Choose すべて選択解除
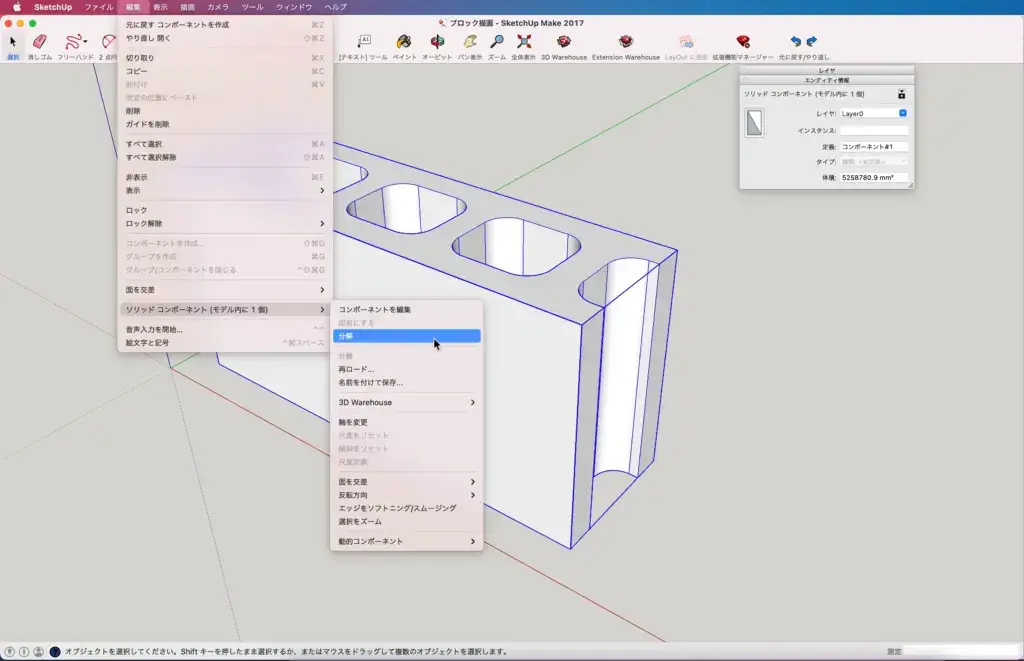The width and height of the screenshot is (1024, 661). pyautogui.click(x=224, y=157)
